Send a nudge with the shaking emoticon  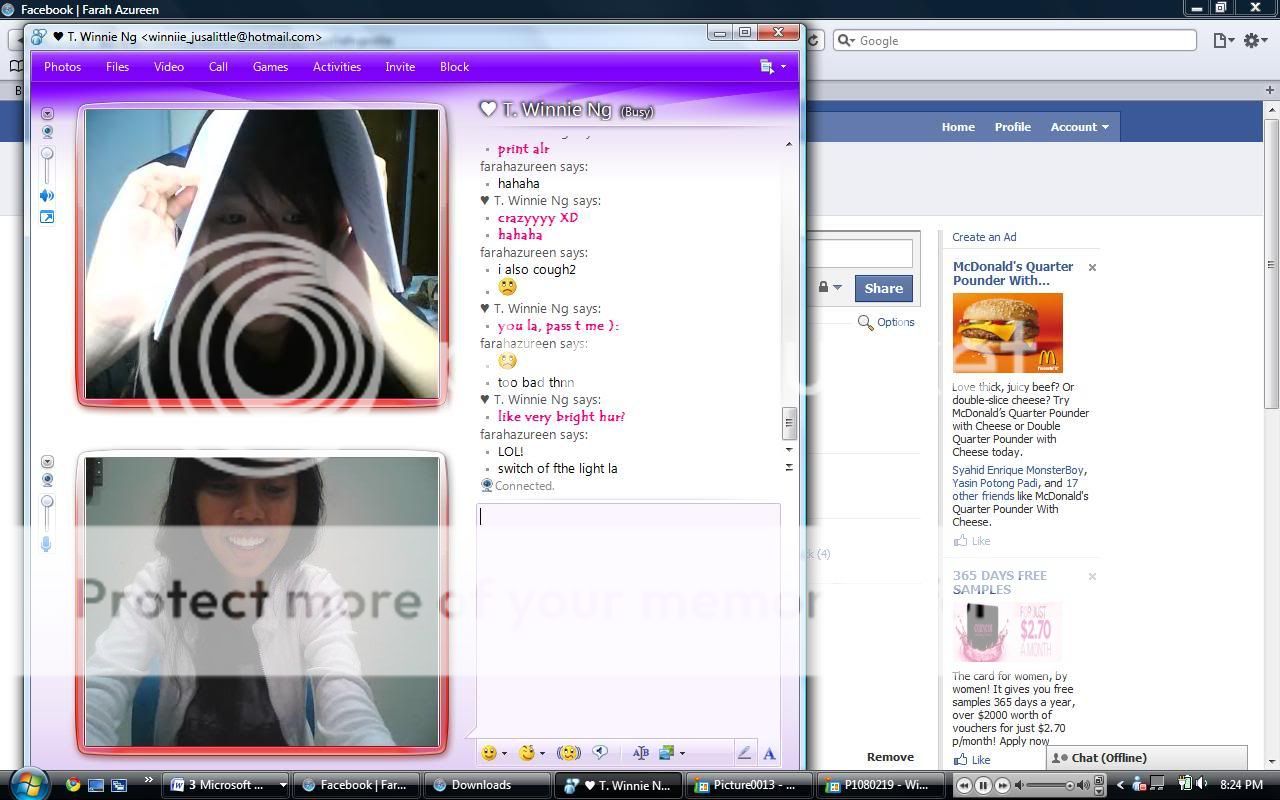(569, 753)
